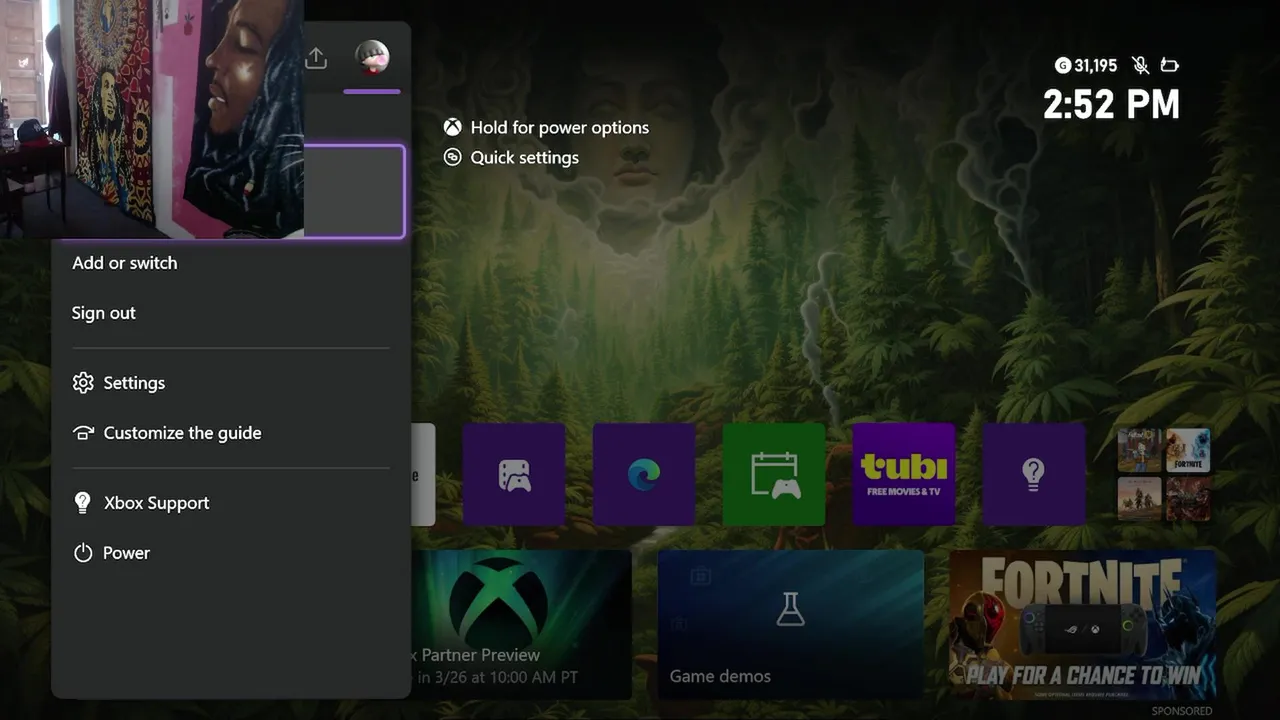Image resolution: width=1280 pixels, height=720 pixels.
Task: Open the Game demos card
Action: click(790, 624)
